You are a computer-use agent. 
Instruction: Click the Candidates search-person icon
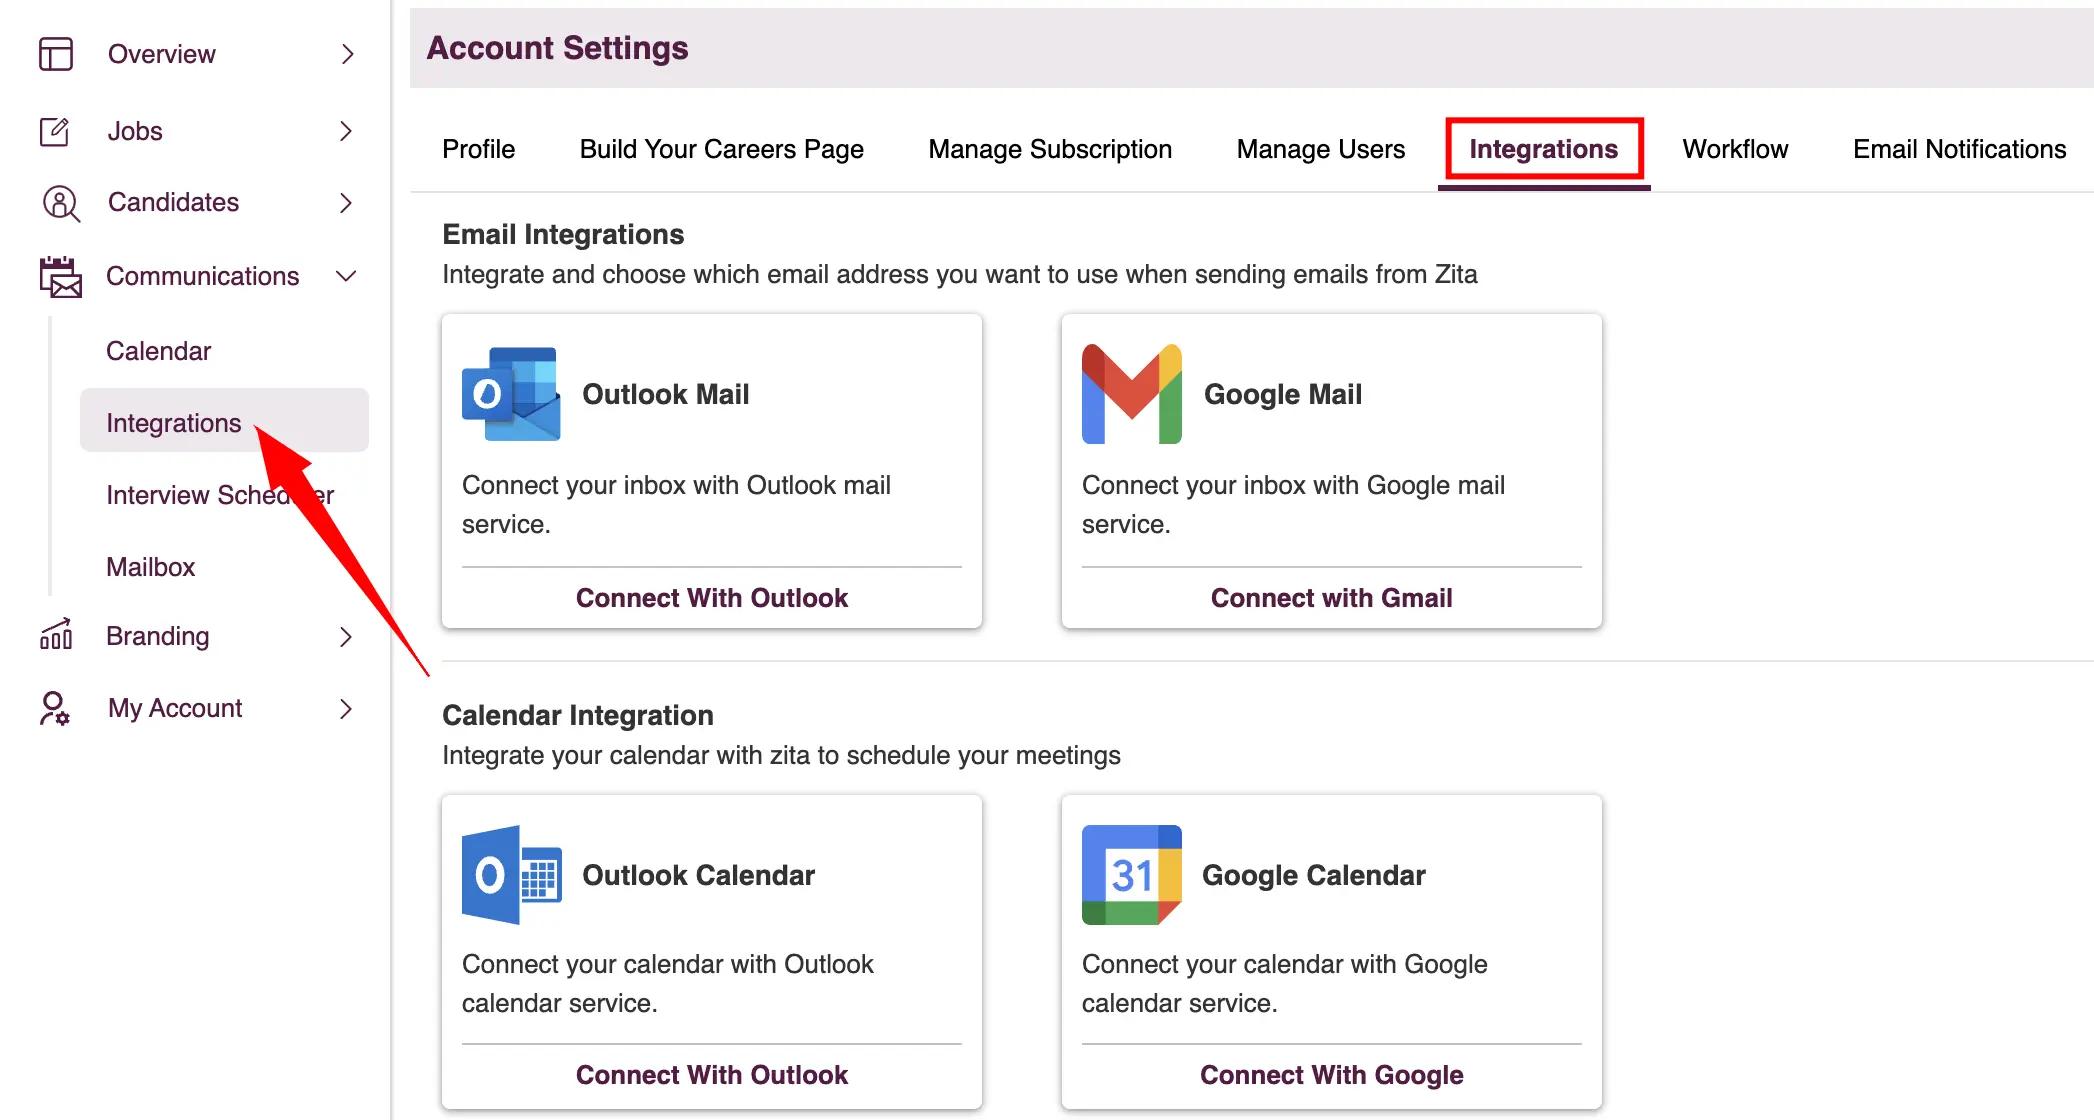click(x=60, y=203)
